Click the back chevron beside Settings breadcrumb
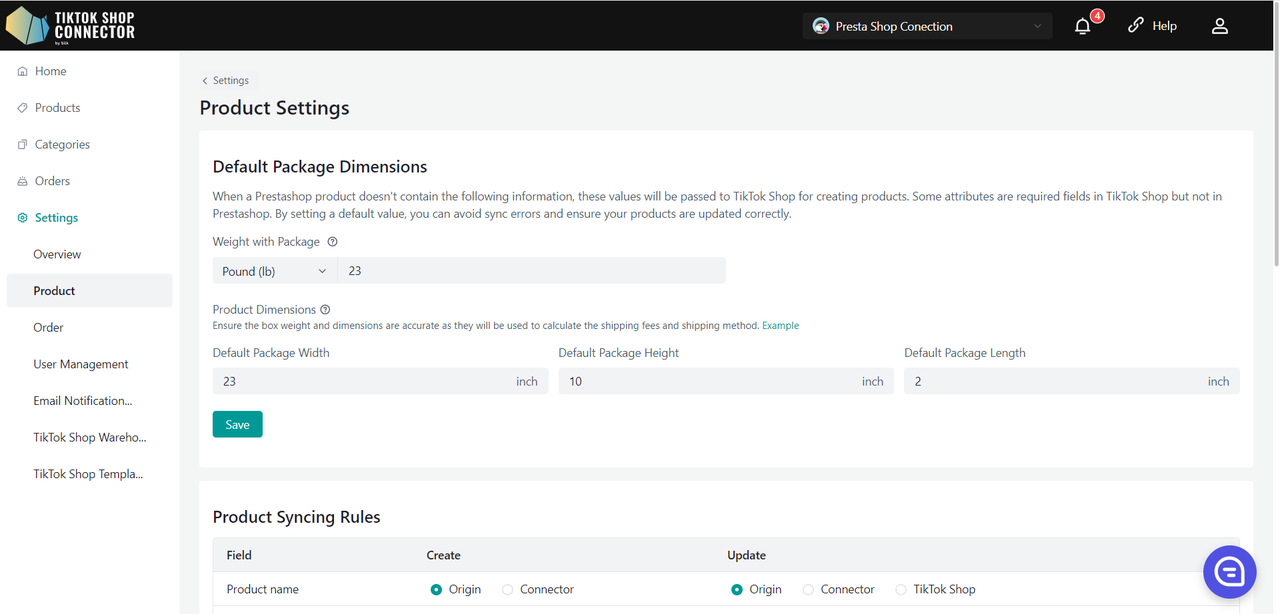Image resolution: width=1280 pixels, height=614 pixels. [x=205, y=81]
